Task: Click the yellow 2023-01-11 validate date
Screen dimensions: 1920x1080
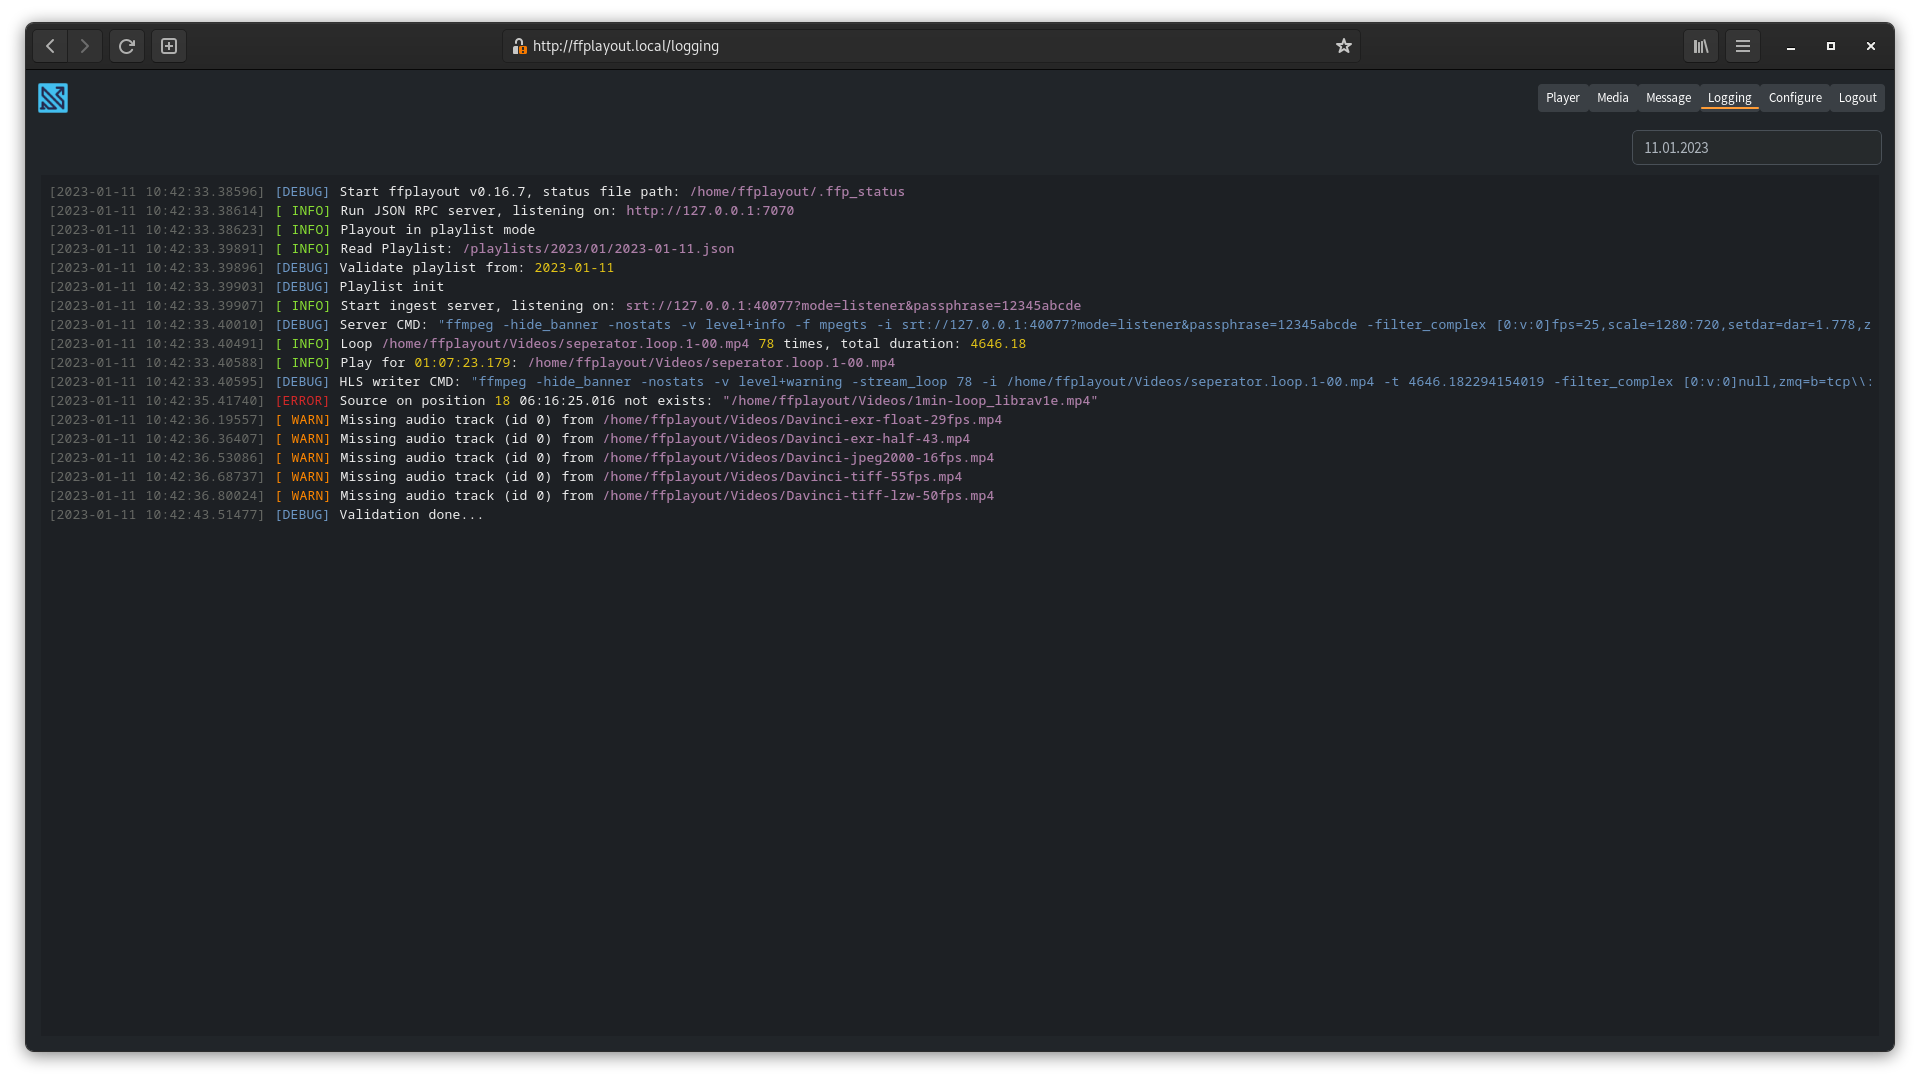Action: (574, 268)
